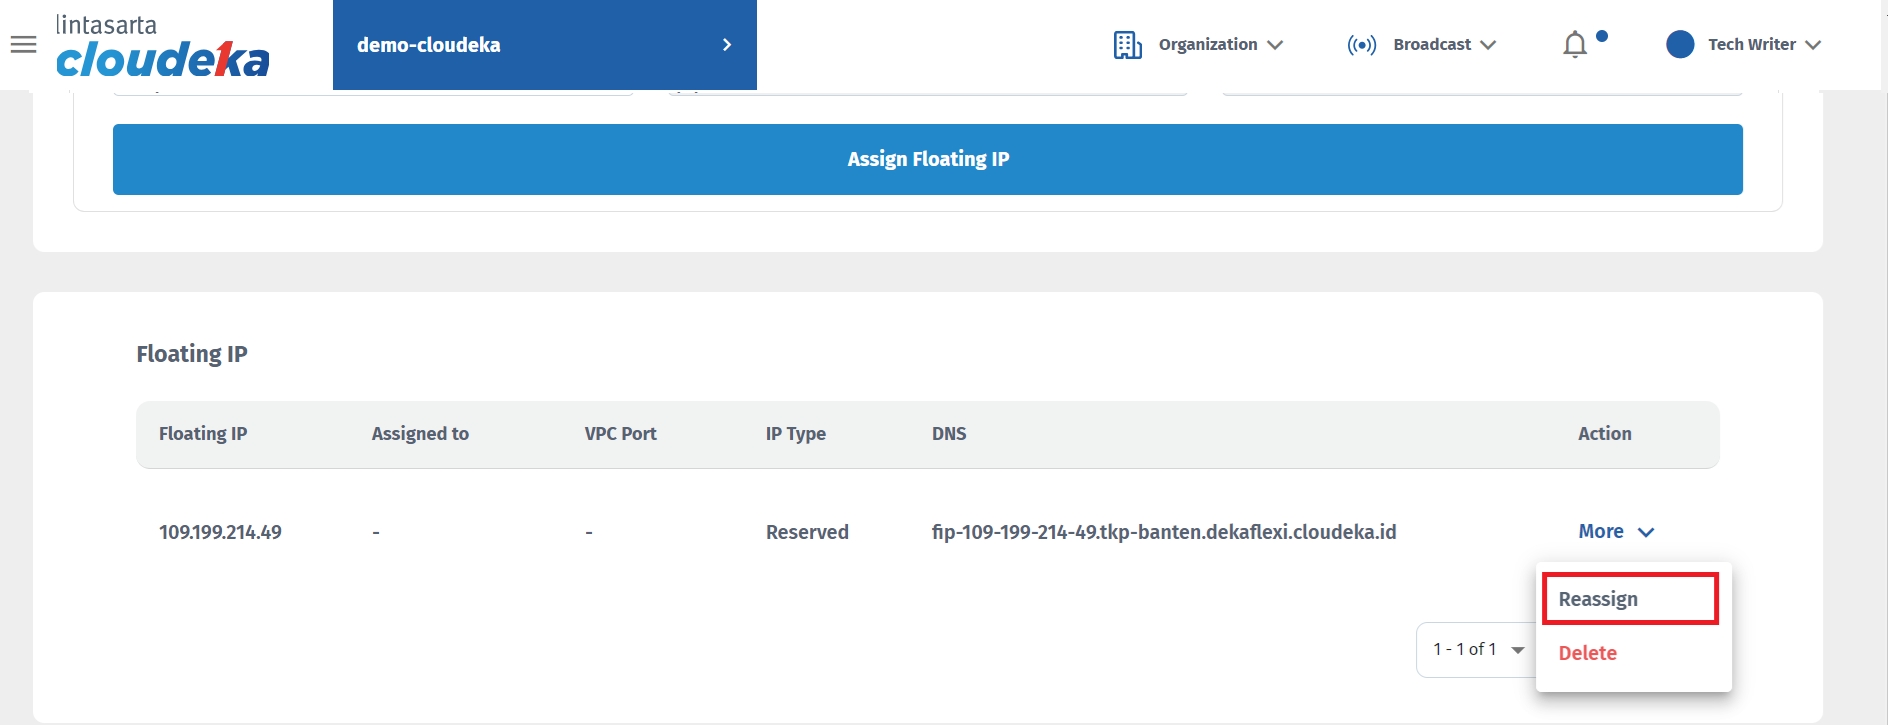
Task: Click the More action link text
Action: 1600,532
